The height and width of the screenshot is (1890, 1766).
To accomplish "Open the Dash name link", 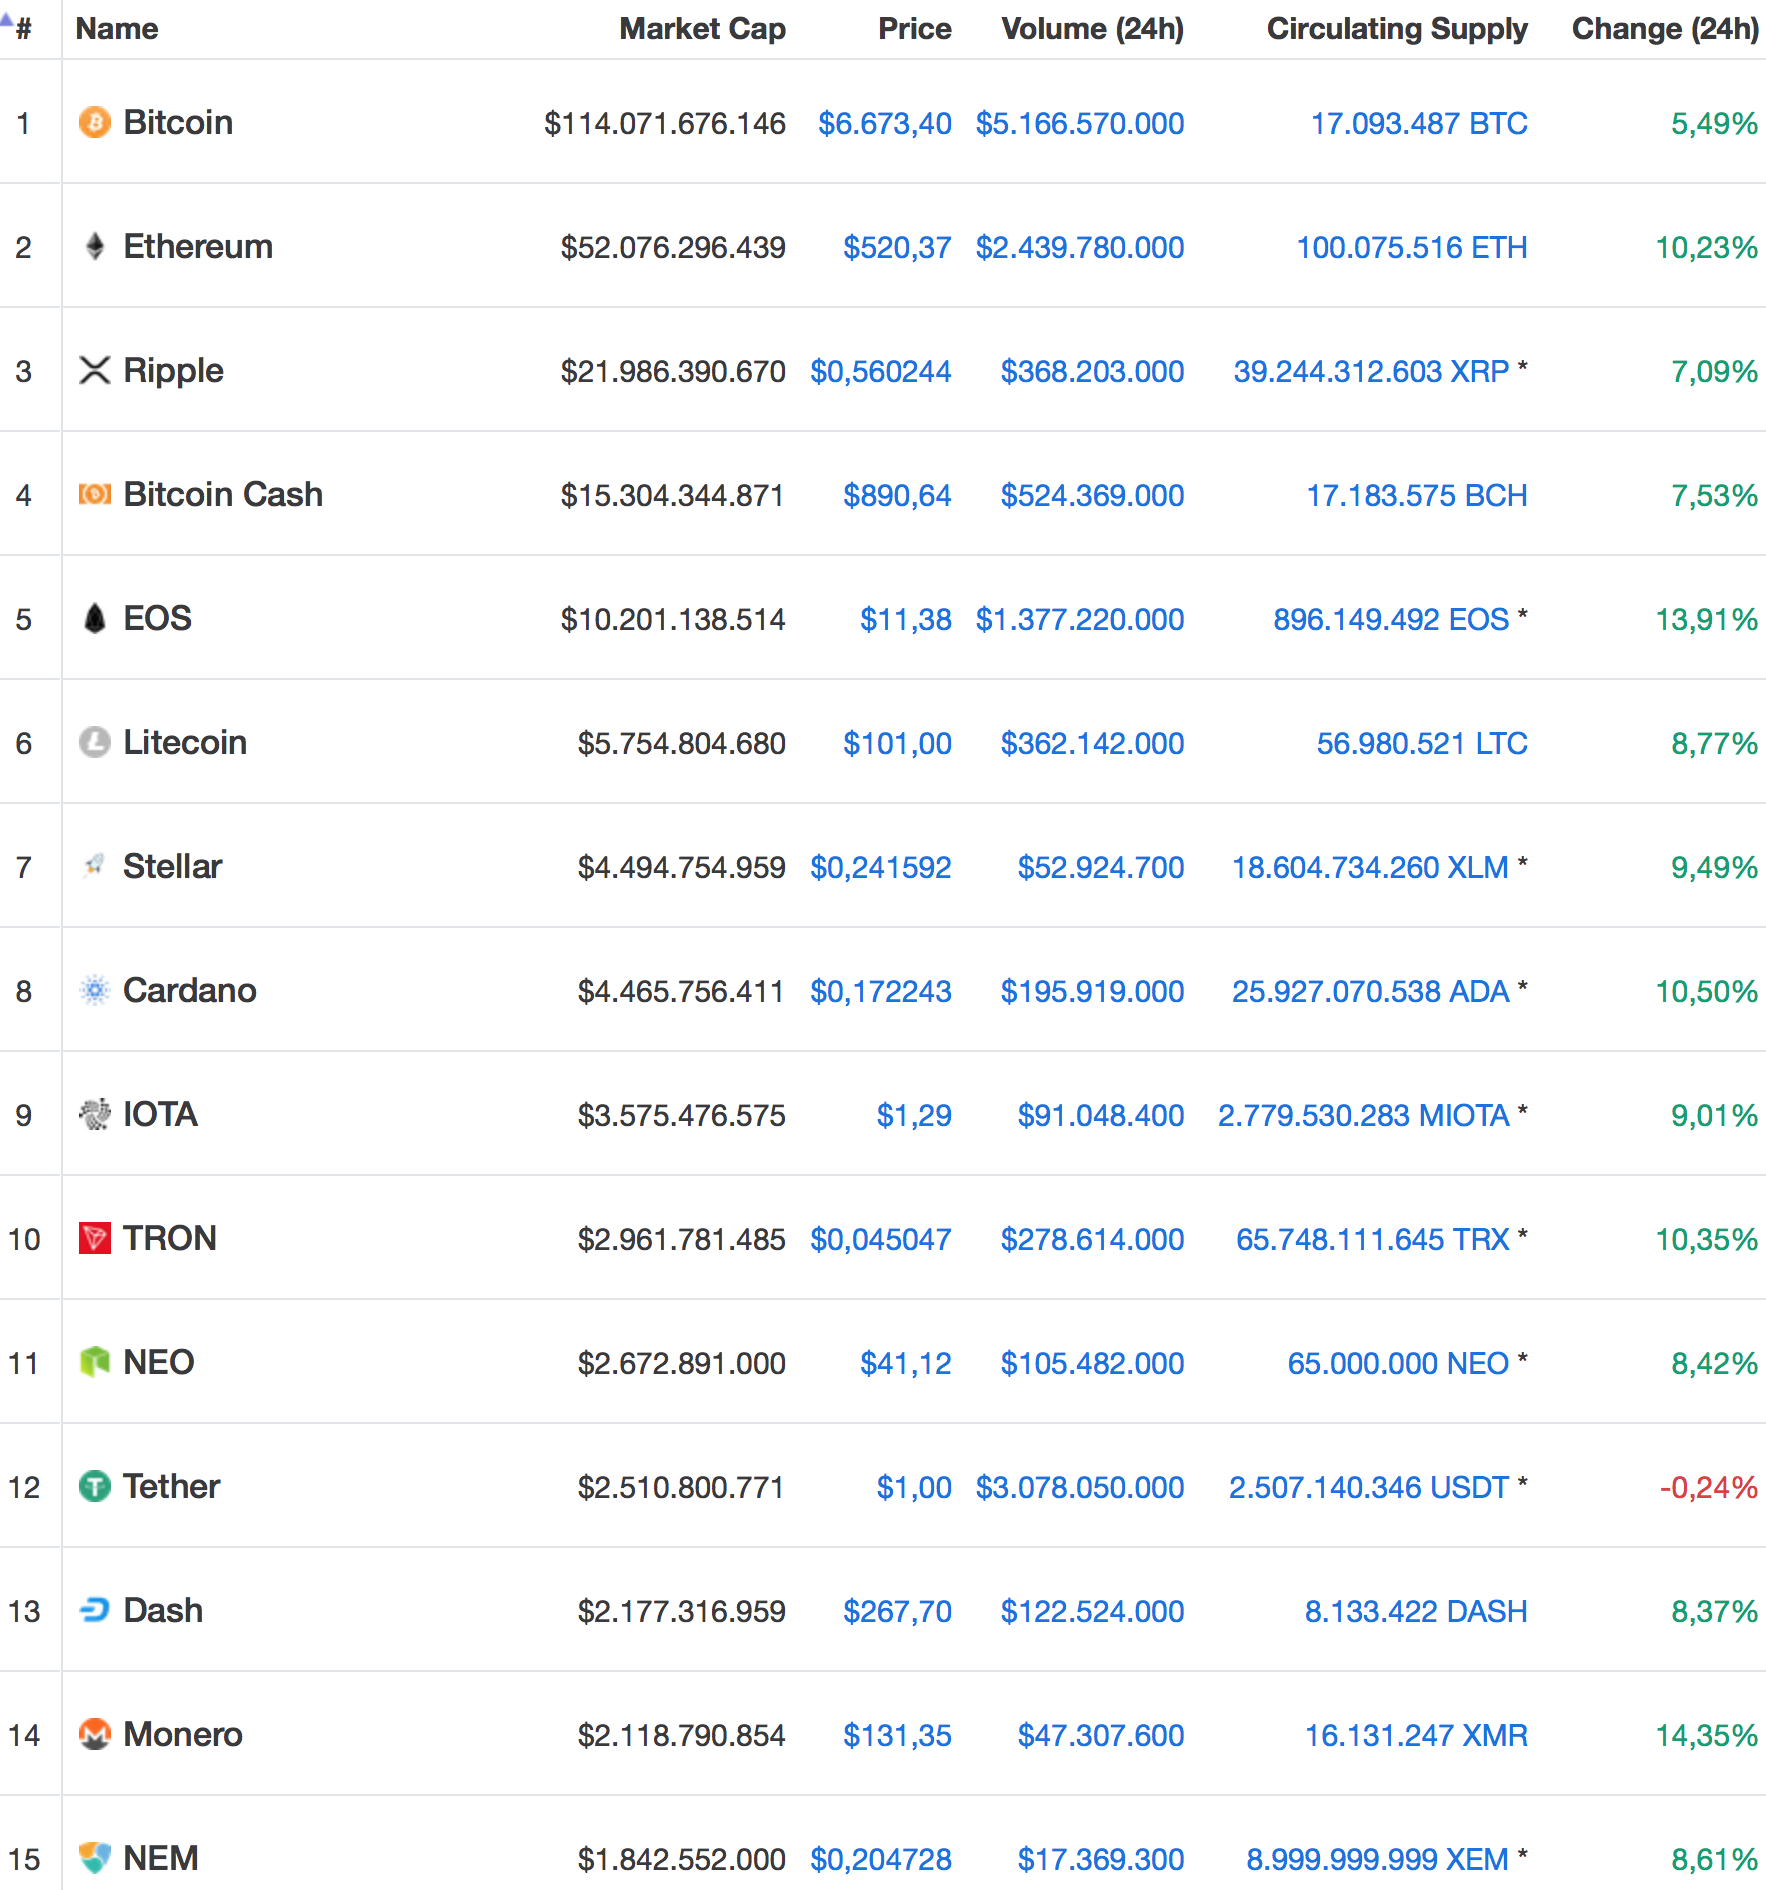I will point(163,1610).
